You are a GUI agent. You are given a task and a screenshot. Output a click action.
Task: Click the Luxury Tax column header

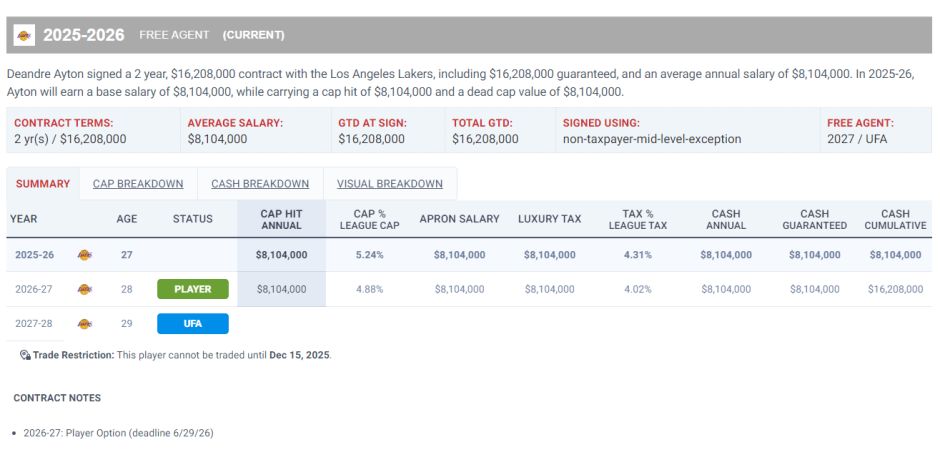pyautogui.click(x=550, y=219)
